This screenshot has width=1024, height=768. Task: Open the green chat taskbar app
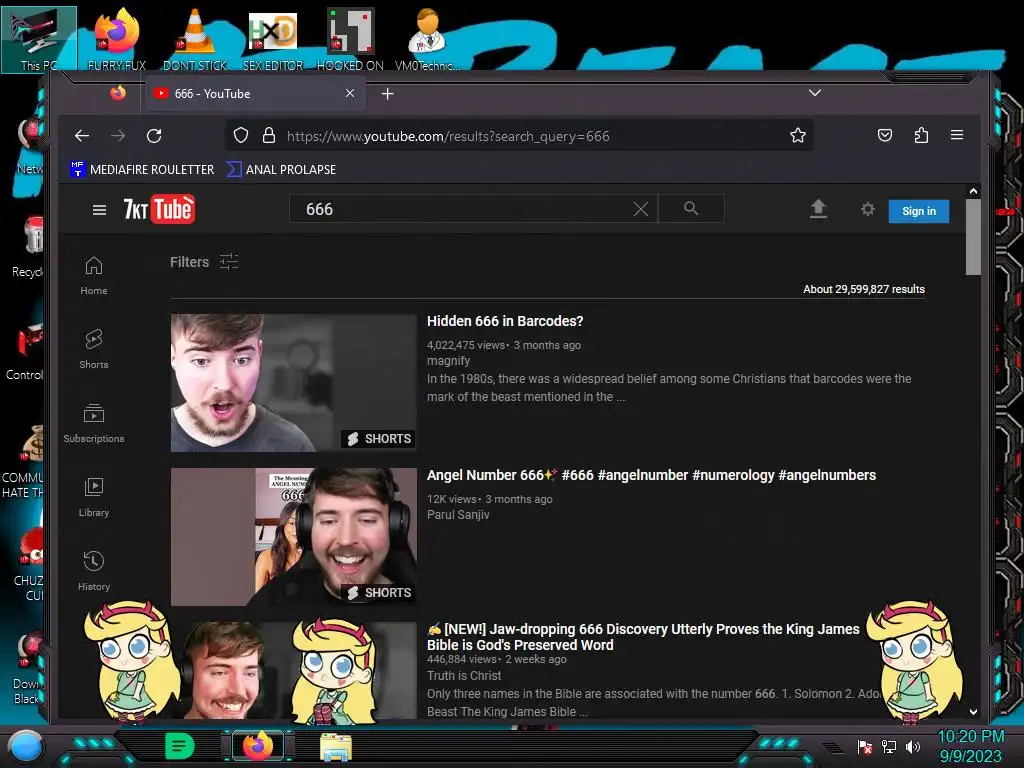[180, 746]
